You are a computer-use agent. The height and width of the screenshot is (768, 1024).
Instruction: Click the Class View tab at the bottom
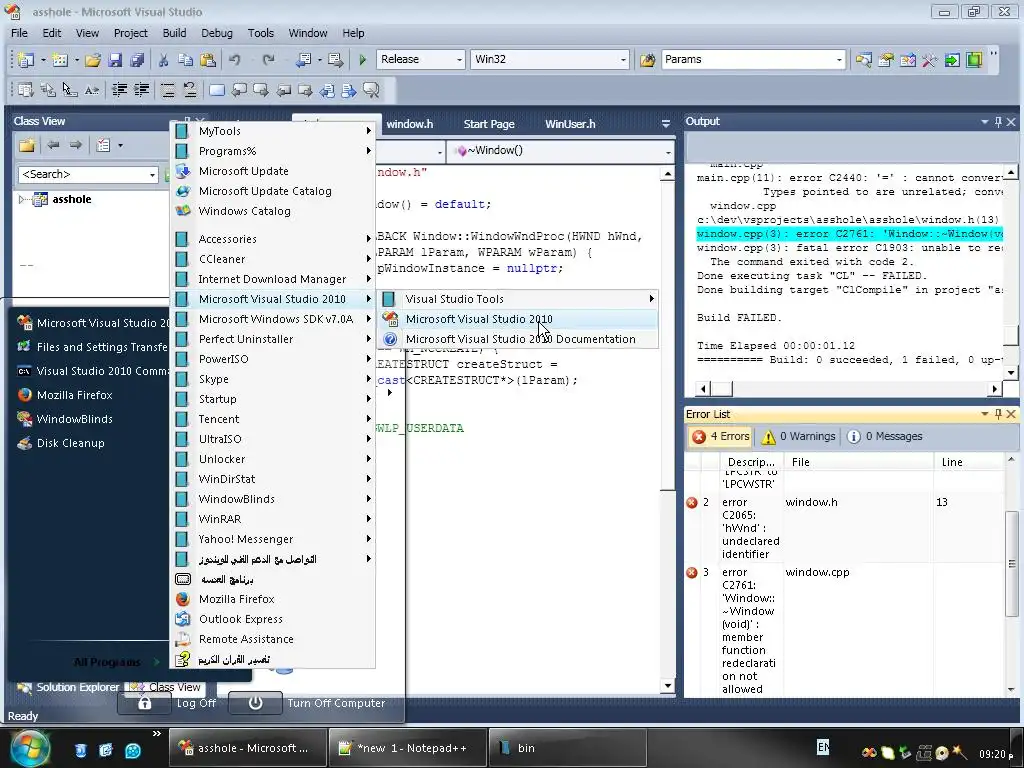pyautogui.click(x=165, y=687)
